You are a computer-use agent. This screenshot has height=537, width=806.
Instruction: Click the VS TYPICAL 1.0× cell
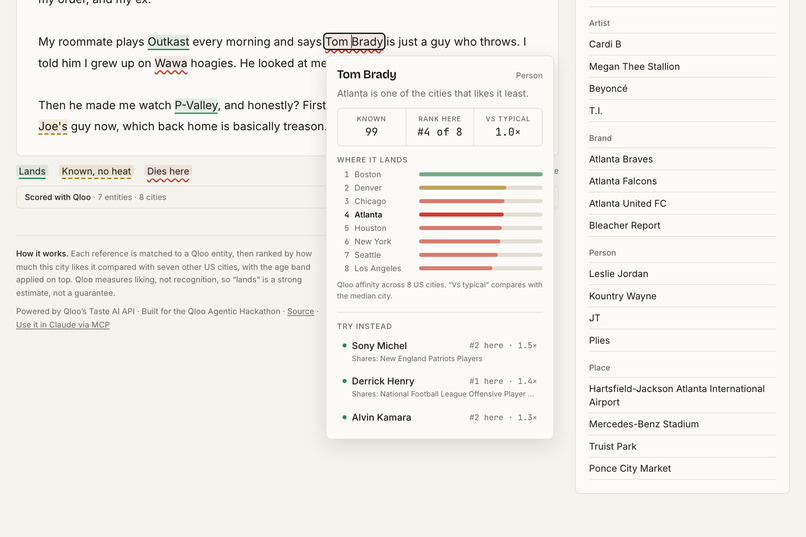508,126
